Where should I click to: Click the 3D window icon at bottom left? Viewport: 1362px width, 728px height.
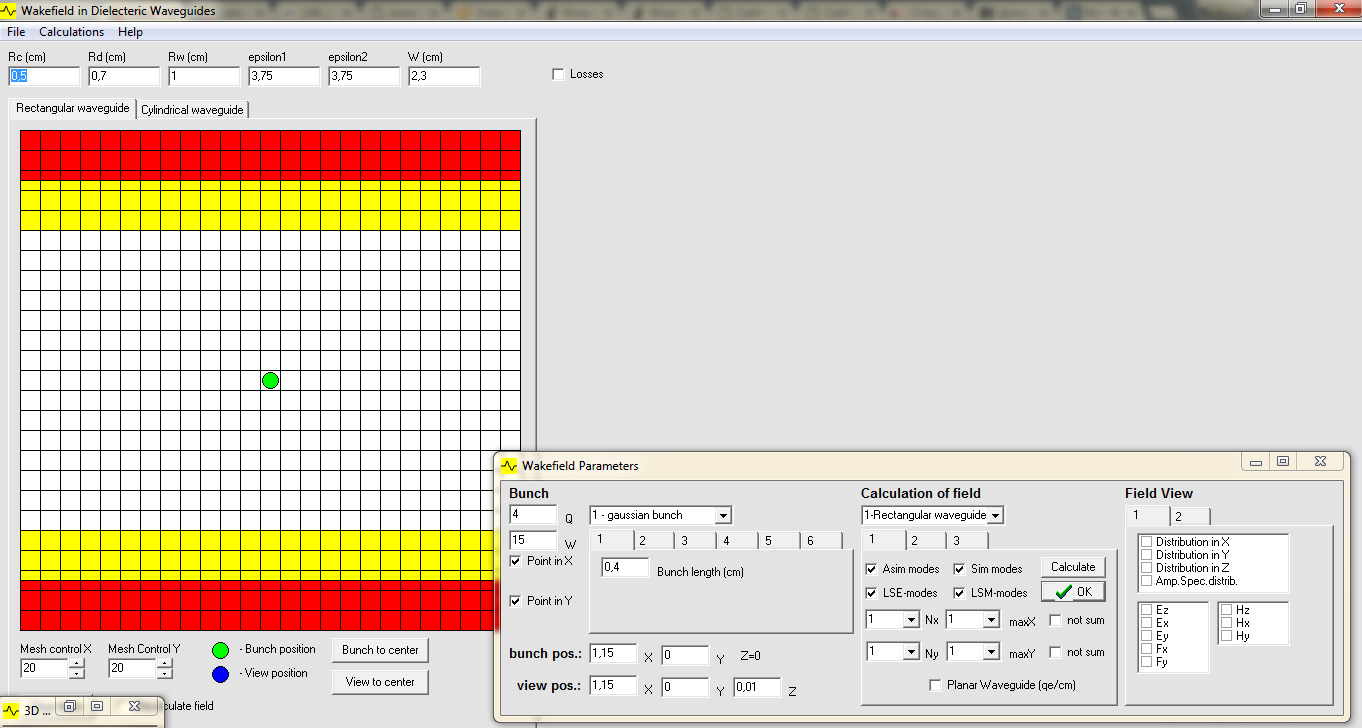click(x=12, y=710)
